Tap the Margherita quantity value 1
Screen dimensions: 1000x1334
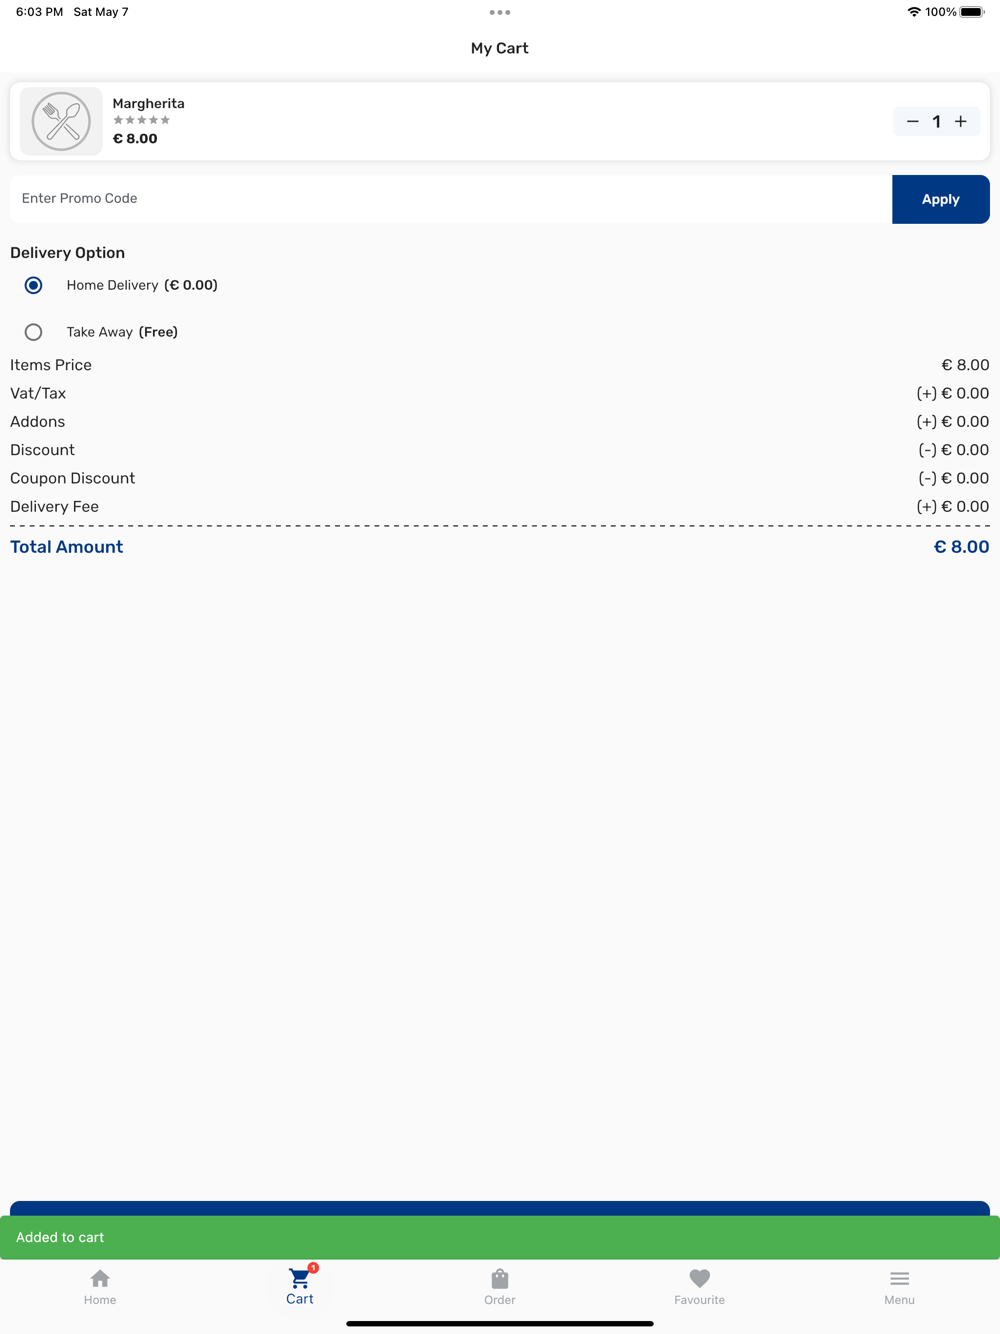[x=937, y=122]
